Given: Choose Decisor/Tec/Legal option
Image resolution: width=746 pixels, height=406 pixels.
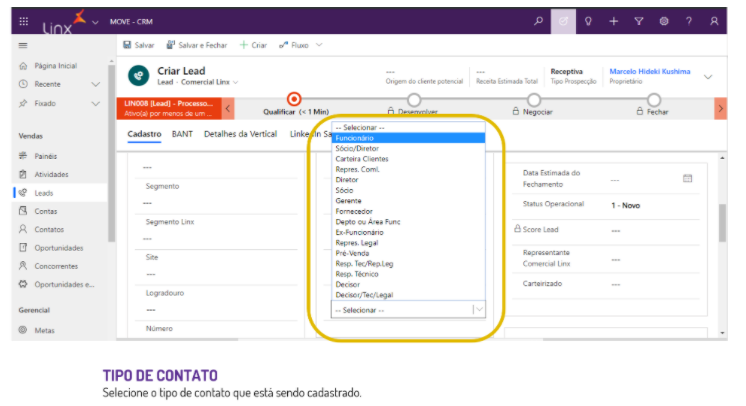Looking at the screenshot, I should tap(408, 295).
